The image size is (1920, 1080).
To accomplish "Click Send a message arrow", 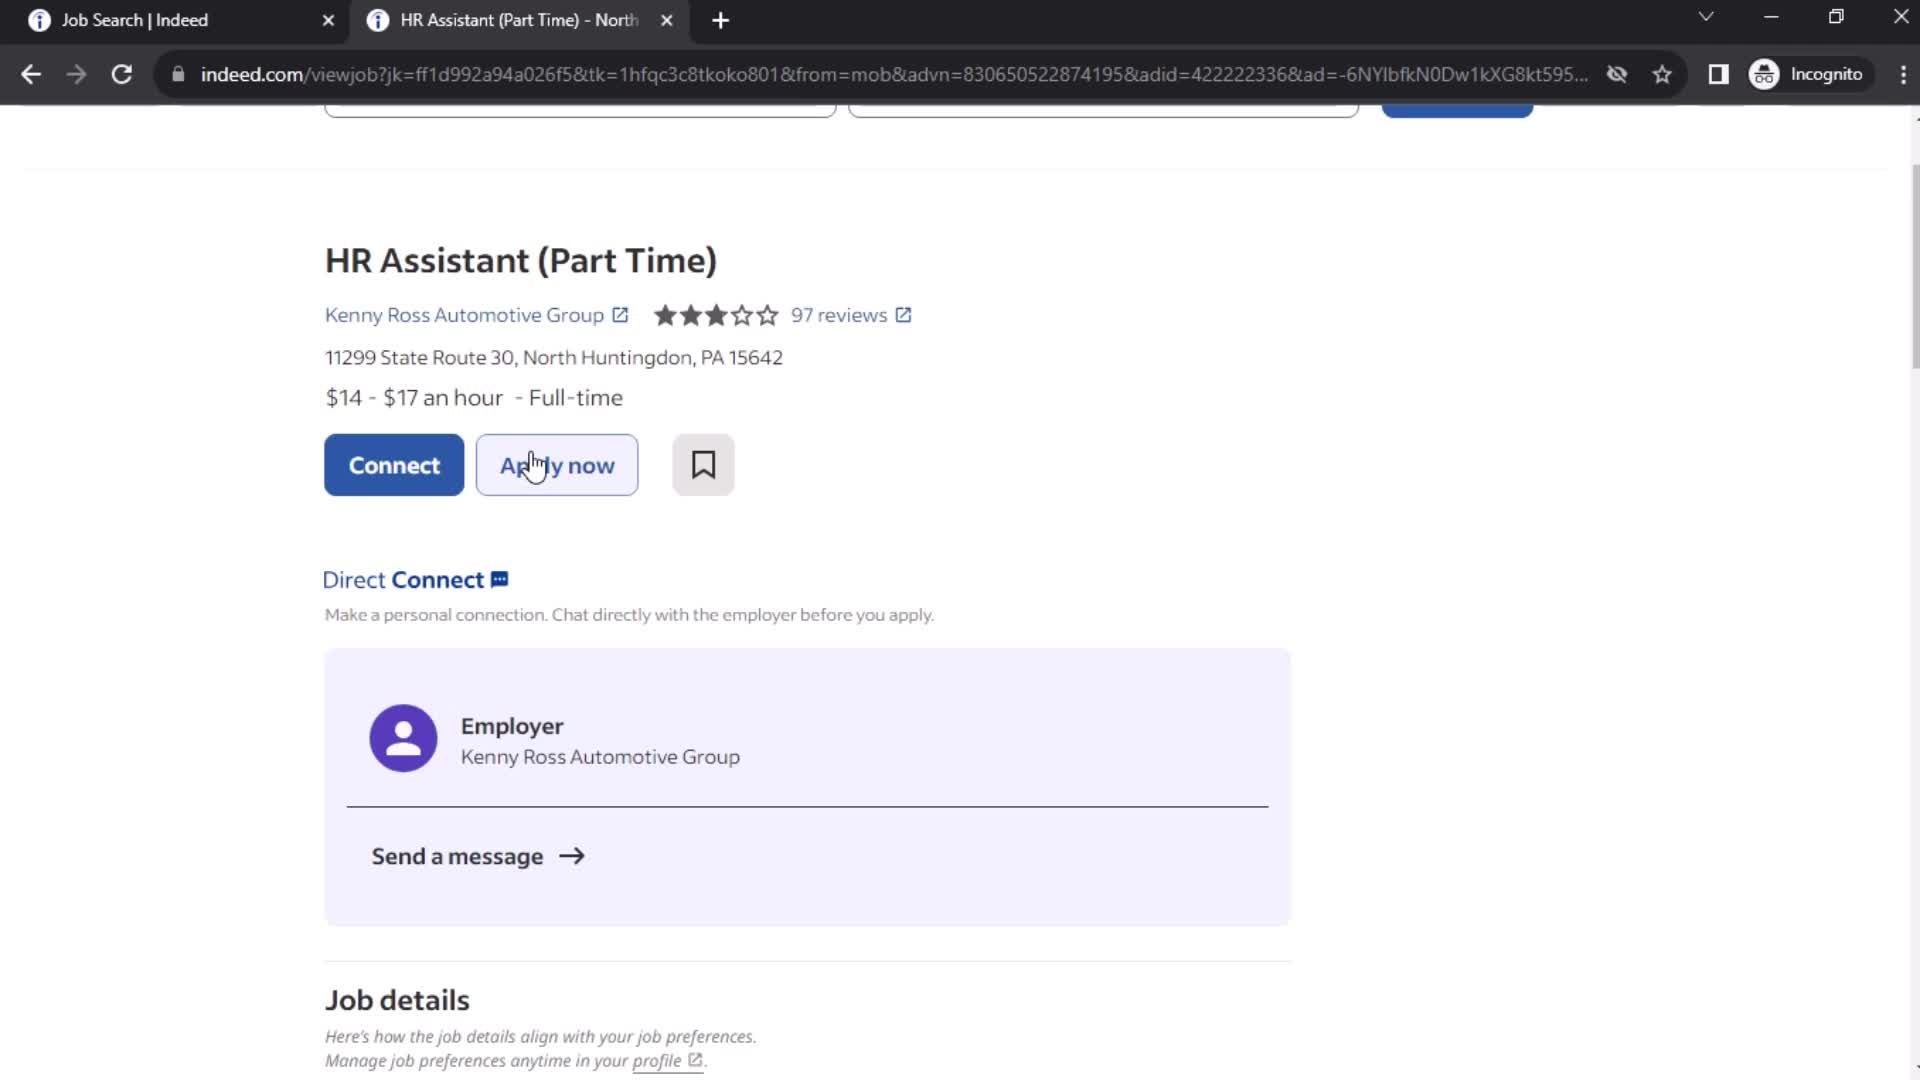I will (572, 855).
